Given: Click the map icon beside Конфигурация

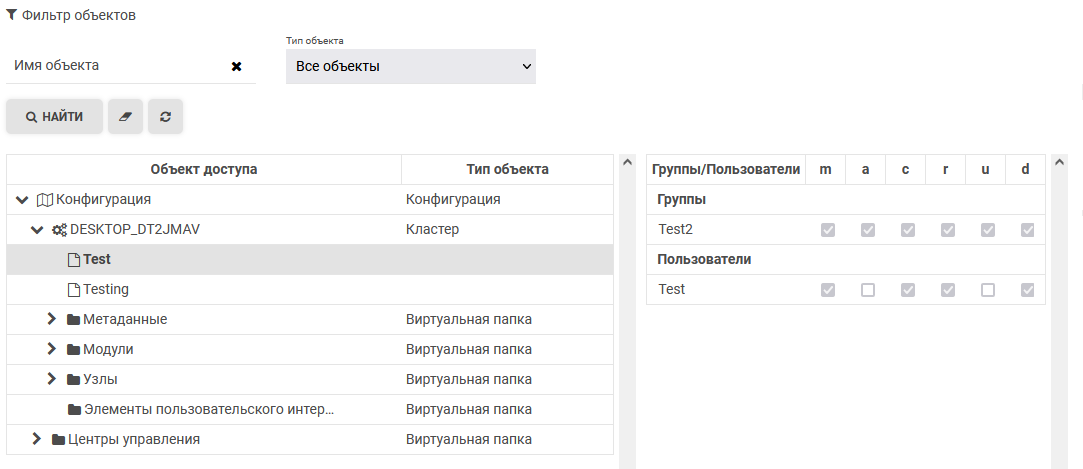Looking at the screenshot, I should coord(44,200).
